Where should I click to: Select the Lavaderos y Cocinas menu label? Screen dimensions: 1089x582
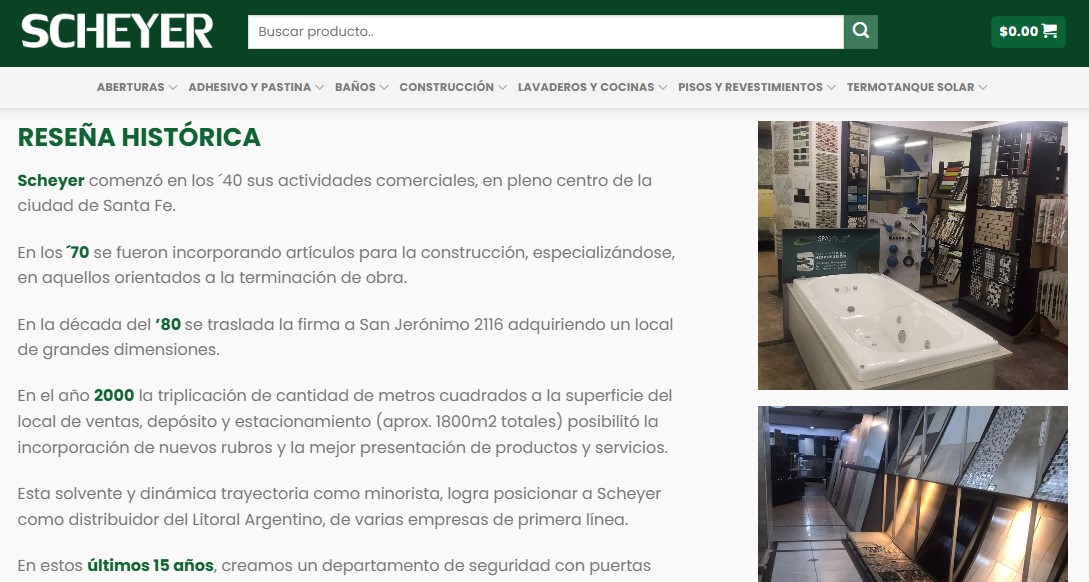point(585,88)
